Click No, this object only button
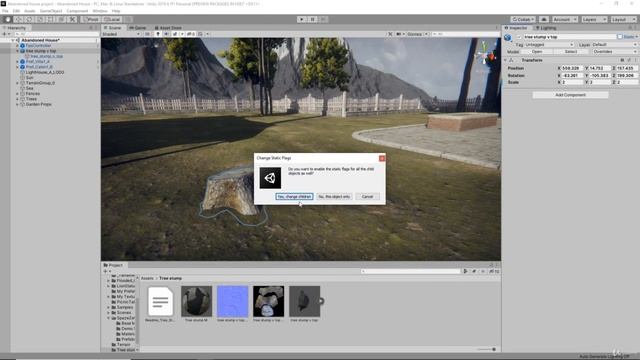 point(334,197)
